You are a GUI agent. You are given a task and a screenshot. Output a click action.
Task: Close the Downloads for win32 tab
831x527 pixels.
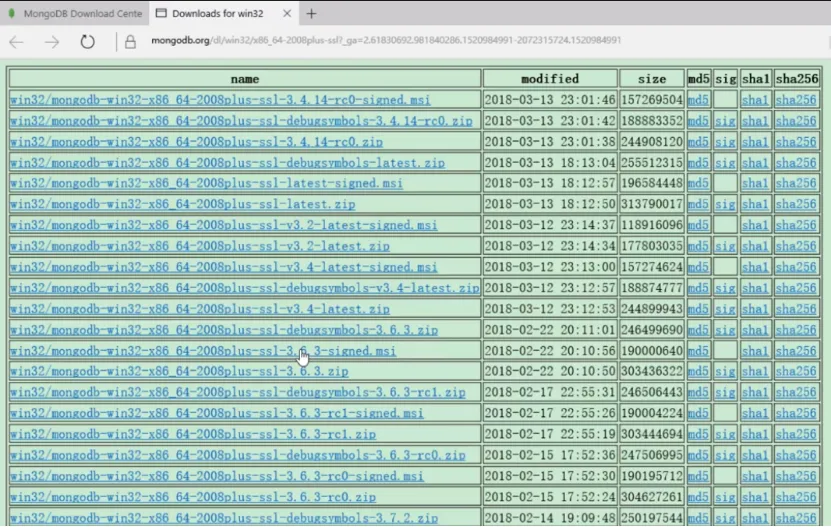coord(287,13)
